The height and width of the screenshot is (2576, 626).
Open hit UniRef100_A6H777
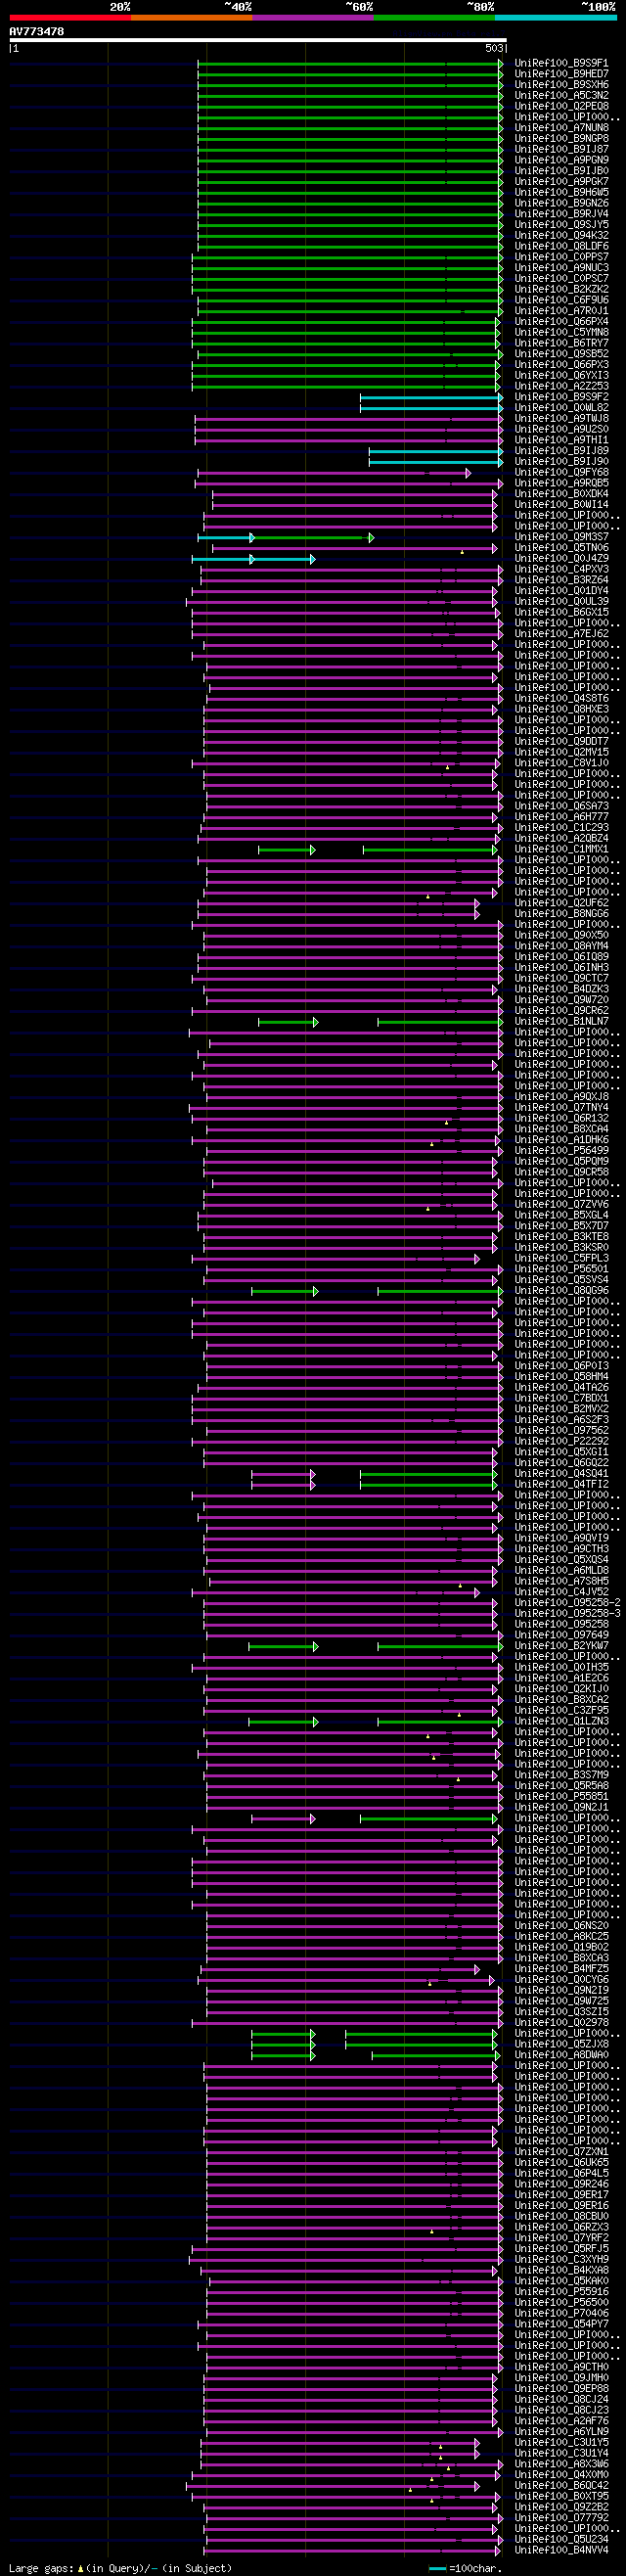561,818
